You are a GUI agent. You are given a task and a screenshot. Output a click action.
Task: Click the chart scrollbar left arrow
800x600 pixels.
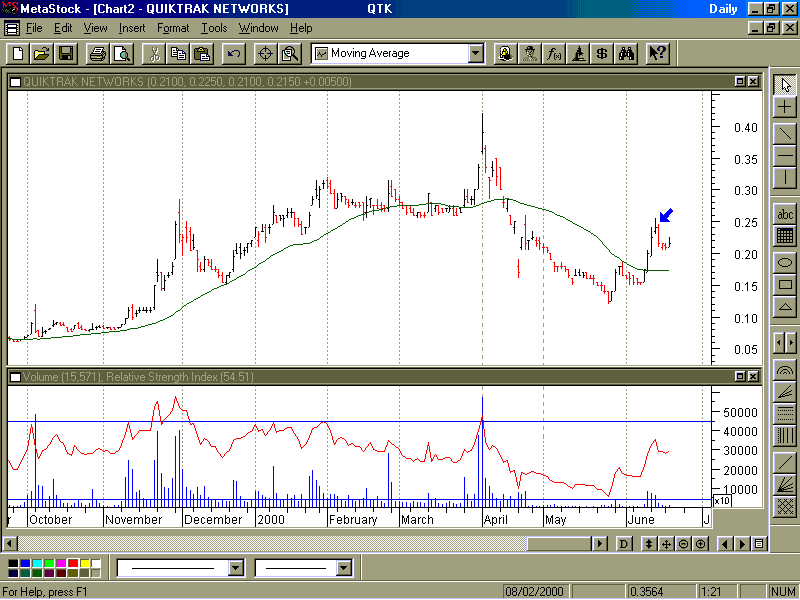10,544
